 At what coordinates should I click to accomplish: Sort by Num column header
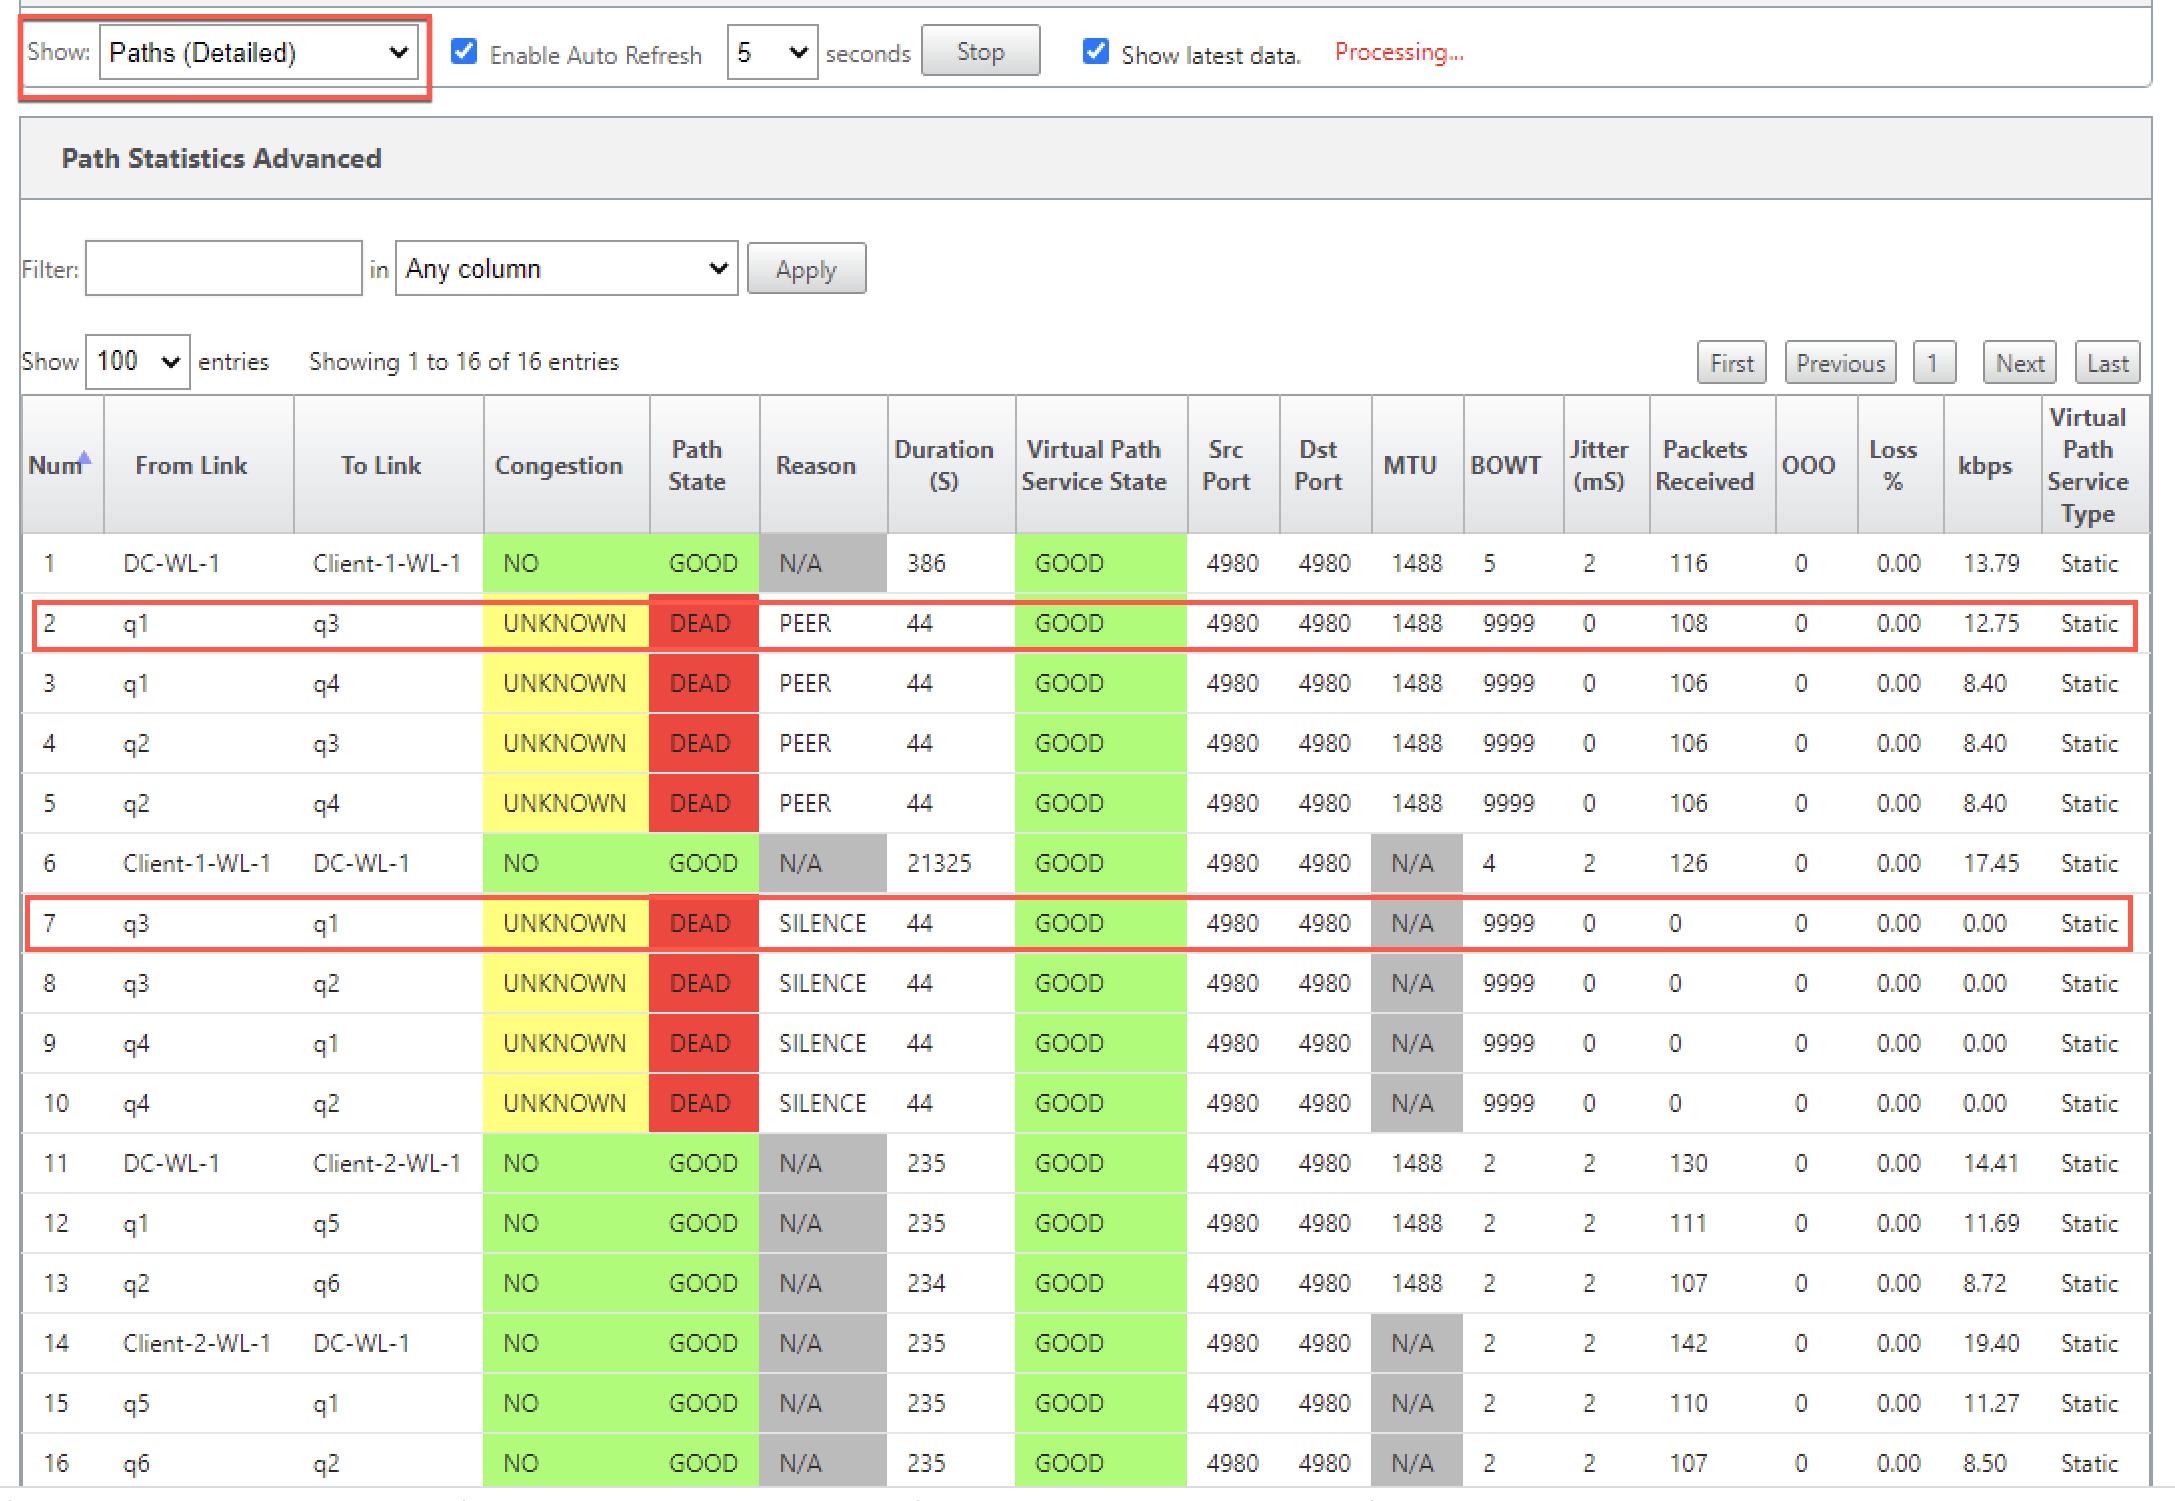pyautogui.click(x=62, y=465)
